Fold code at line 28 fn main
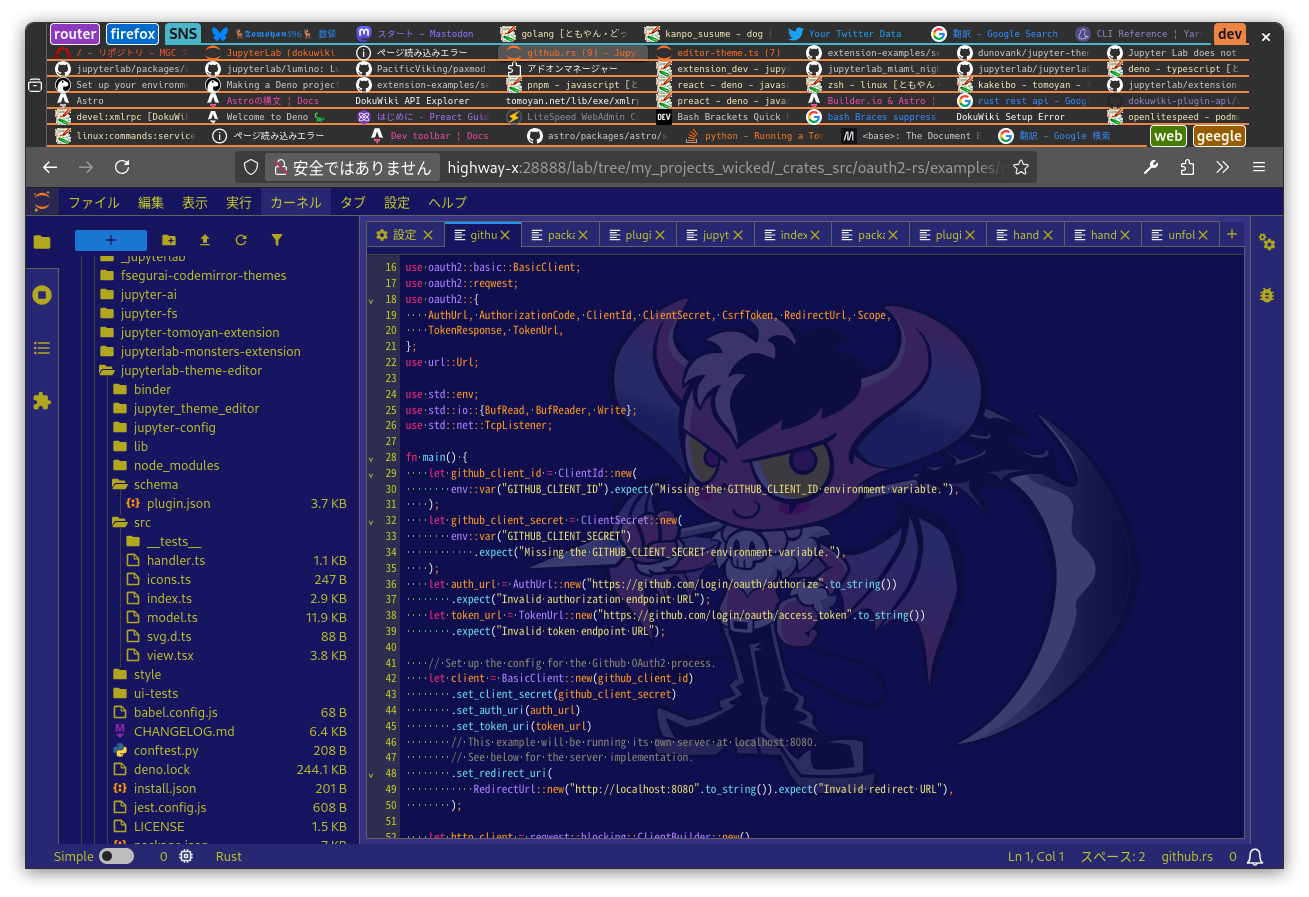 [372, 458]
